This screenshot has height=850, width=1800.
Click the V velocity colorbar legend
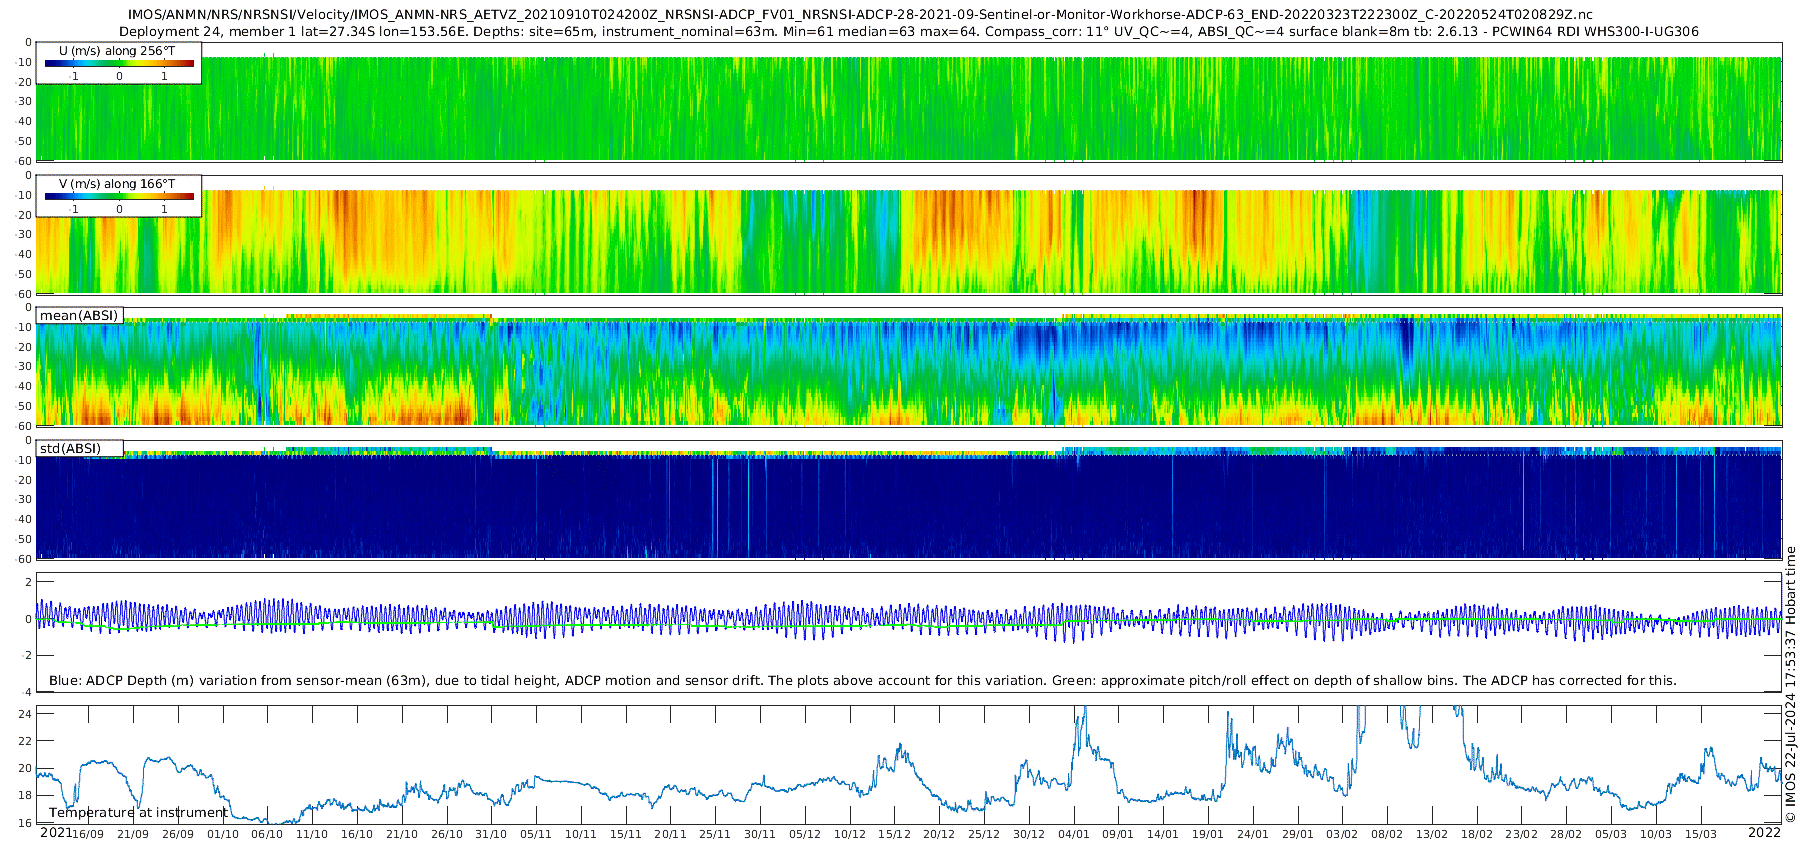click(x=119, y=196)
